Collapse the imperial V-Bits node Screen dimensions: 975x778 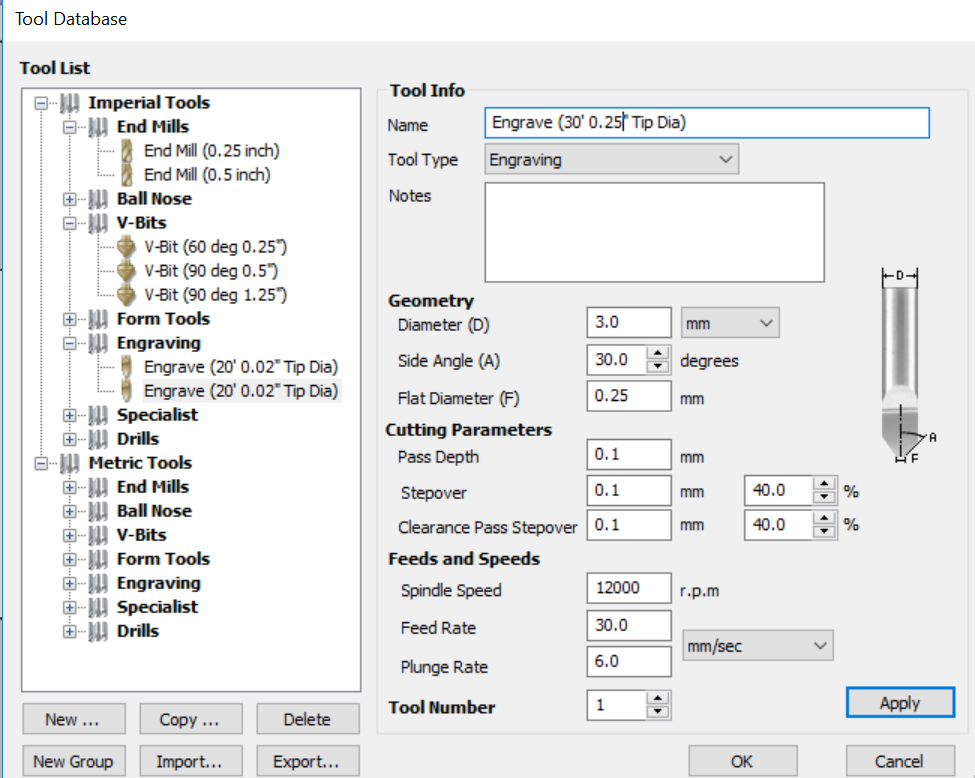point(70,223)
